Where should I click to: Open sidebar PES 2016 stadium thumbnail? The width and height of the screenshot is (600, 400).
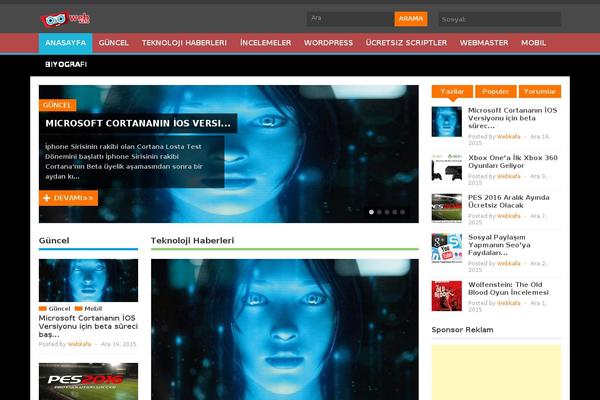447,208
